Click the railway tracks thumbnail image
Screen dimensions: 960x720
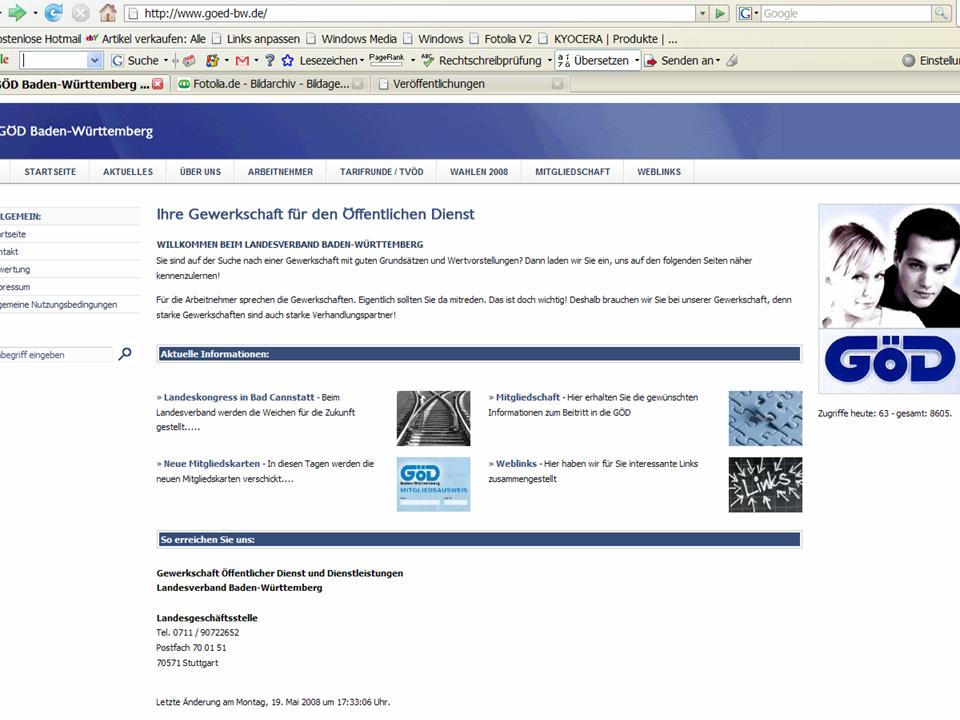coord(433,418)
